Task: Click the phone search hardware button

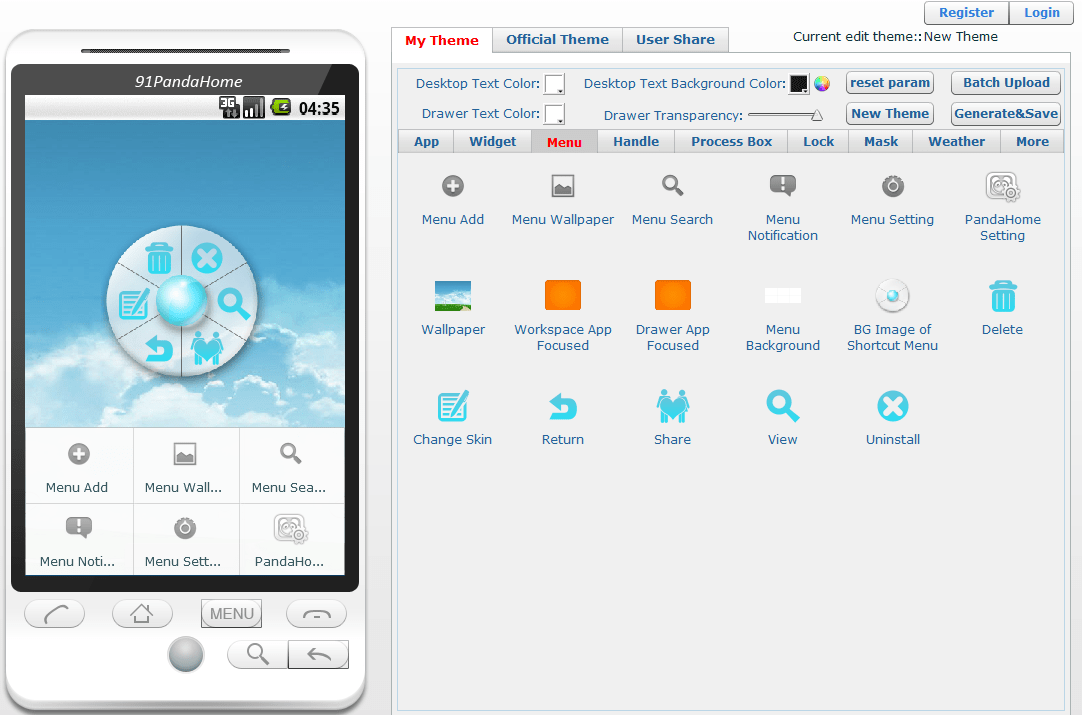Action: [257, 654]
